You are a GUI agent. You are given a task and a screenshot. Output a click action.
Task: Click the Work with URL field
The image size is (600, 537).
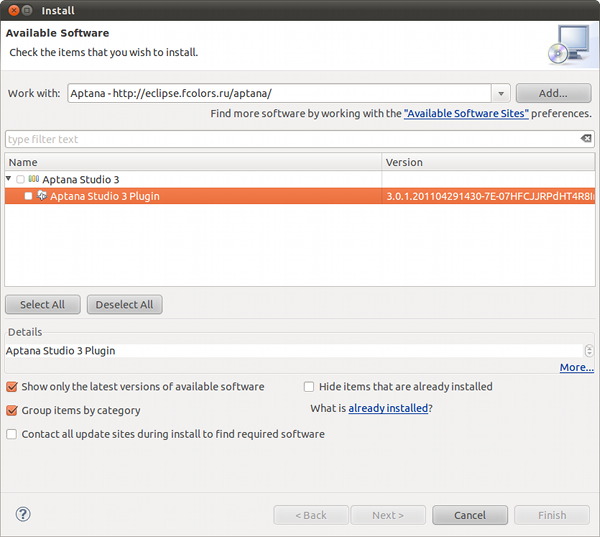279,93
